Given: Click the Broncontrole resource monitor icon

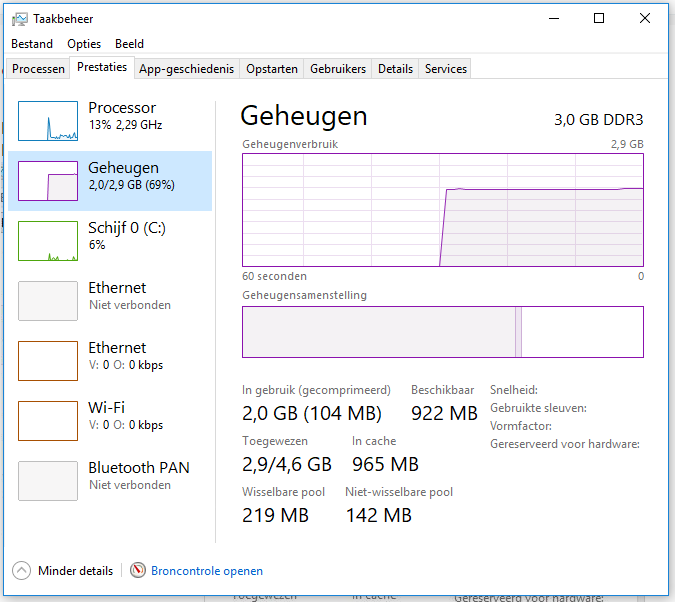Looking at the screenshot, I should (138, 571).
